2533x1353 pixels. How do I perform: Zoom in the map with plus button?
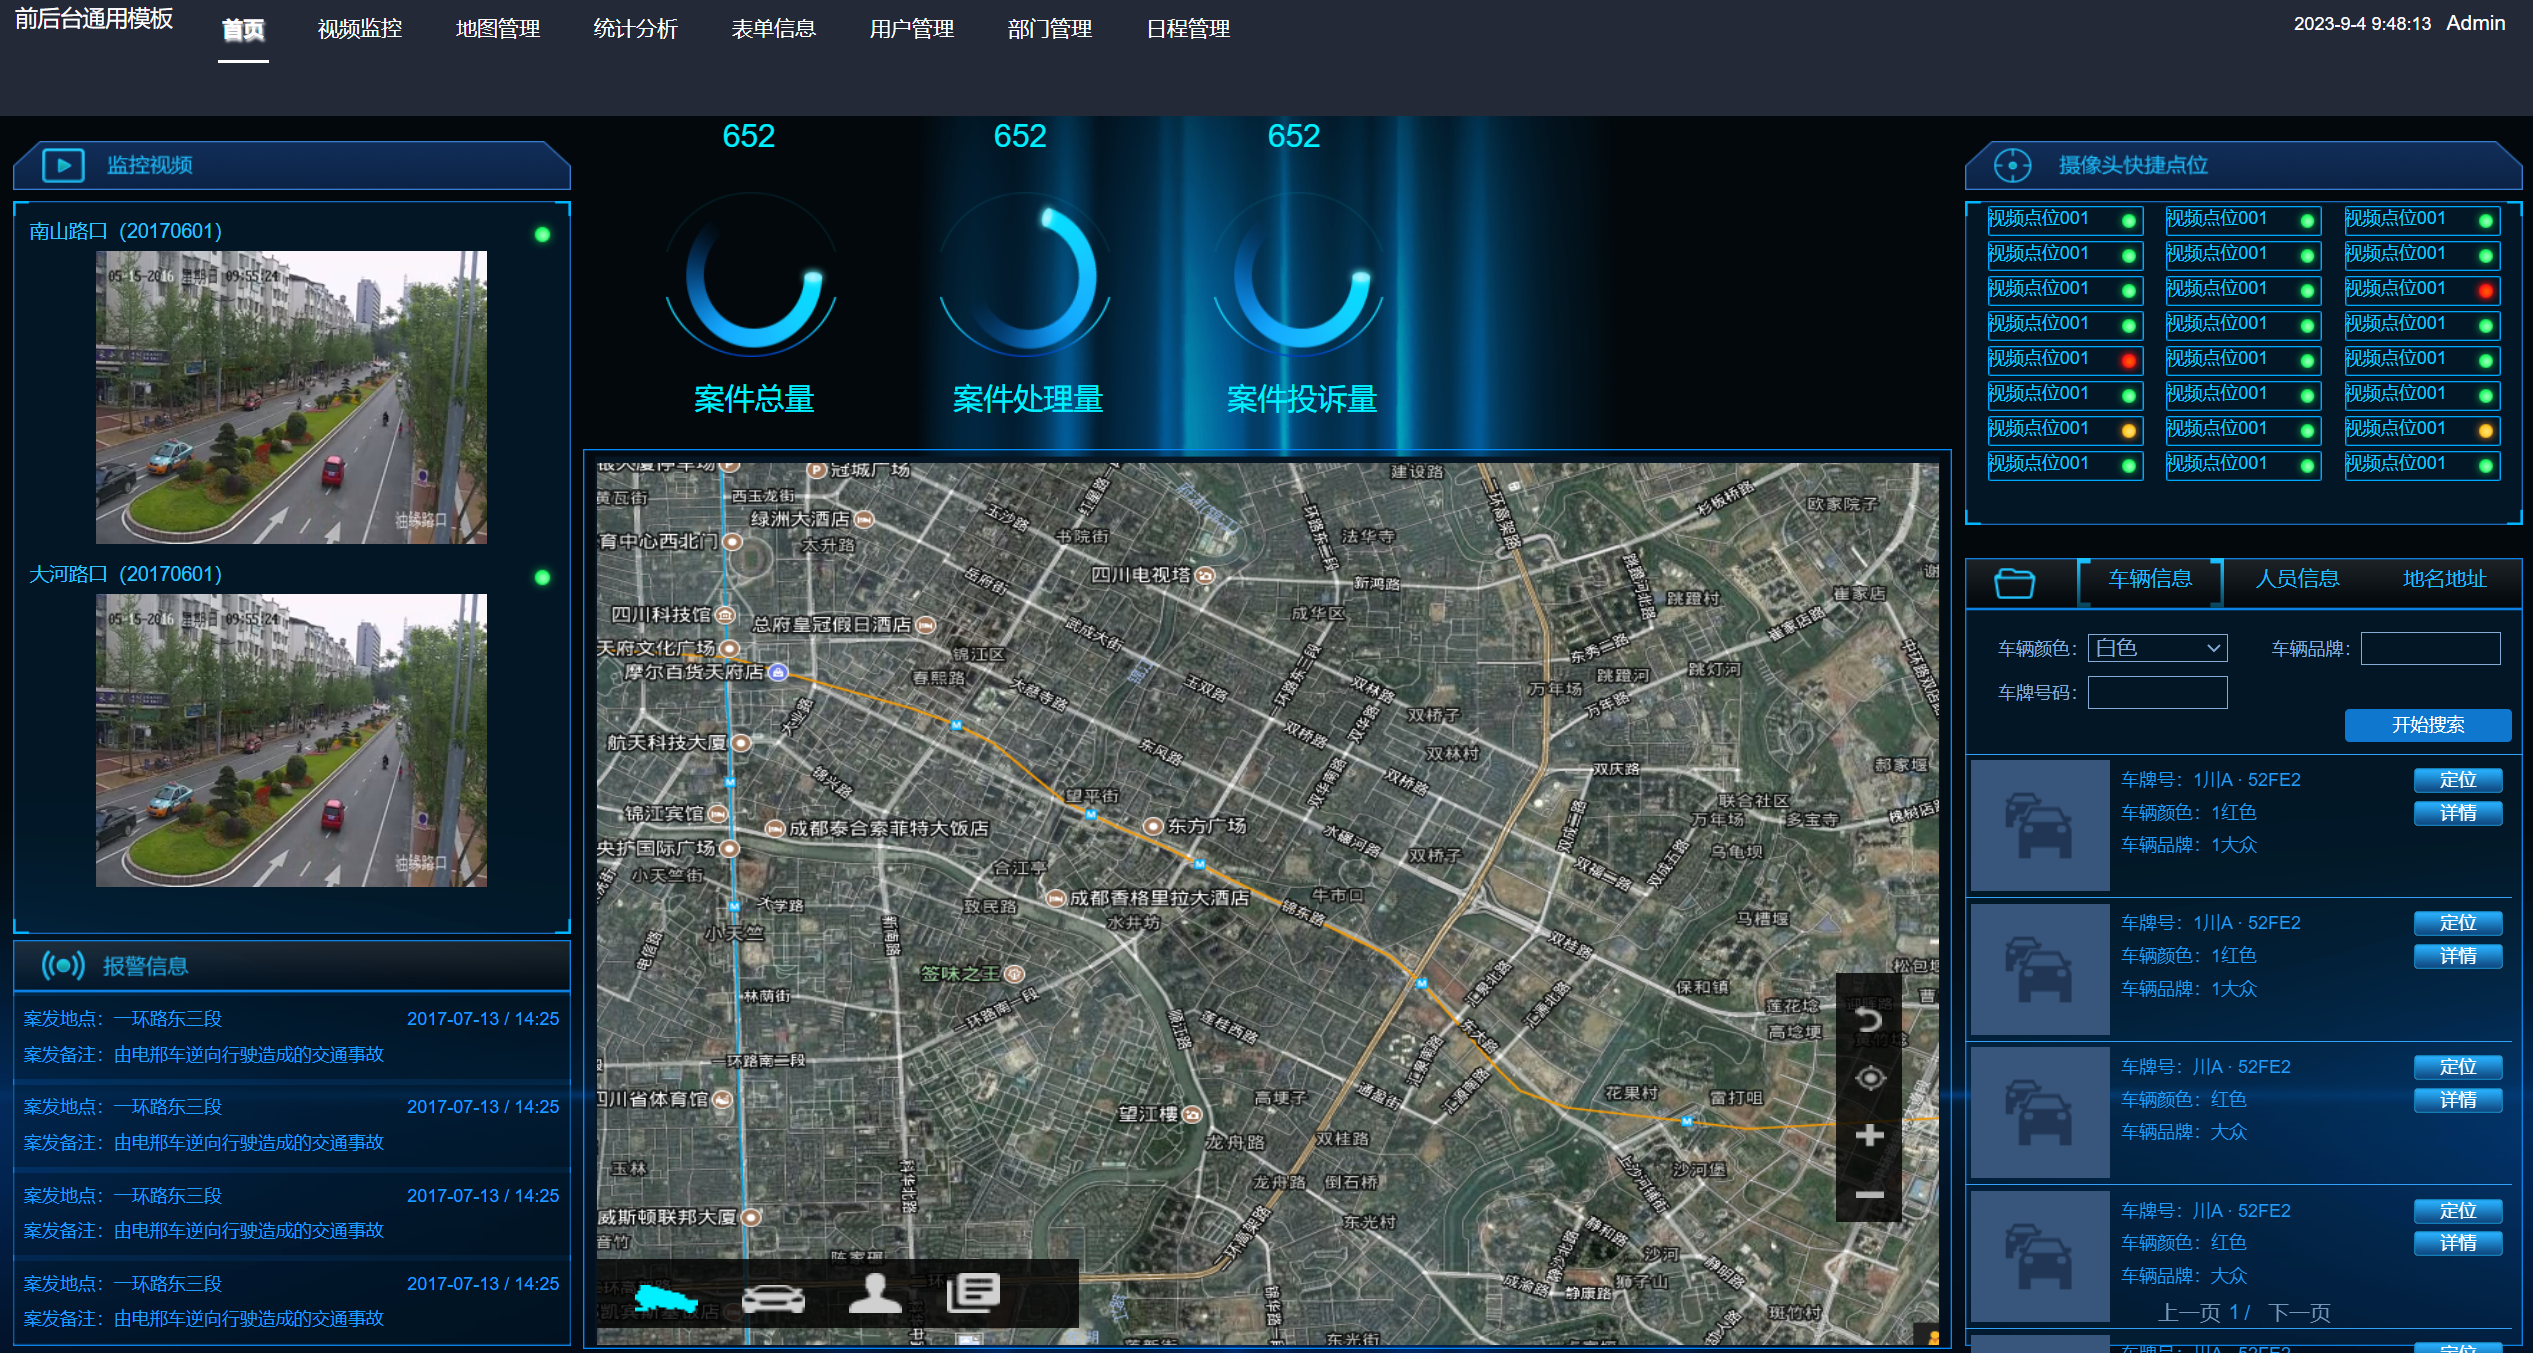[1869, 1135]
